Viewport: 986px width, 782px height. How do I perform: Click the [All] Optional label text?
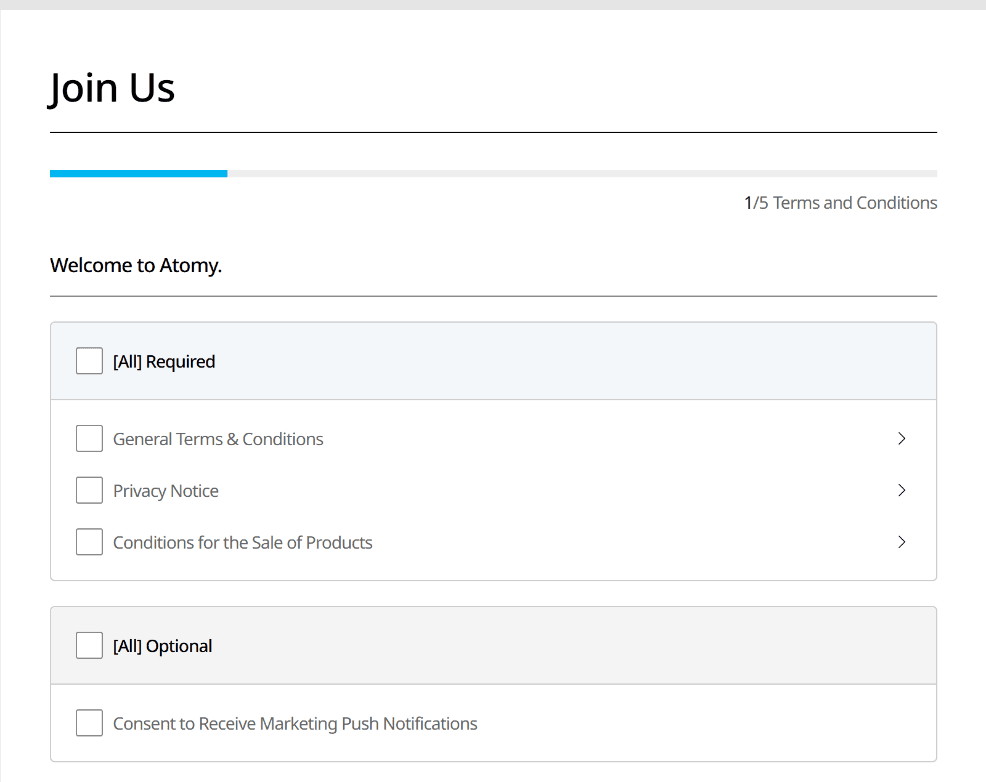pos(163,646)
